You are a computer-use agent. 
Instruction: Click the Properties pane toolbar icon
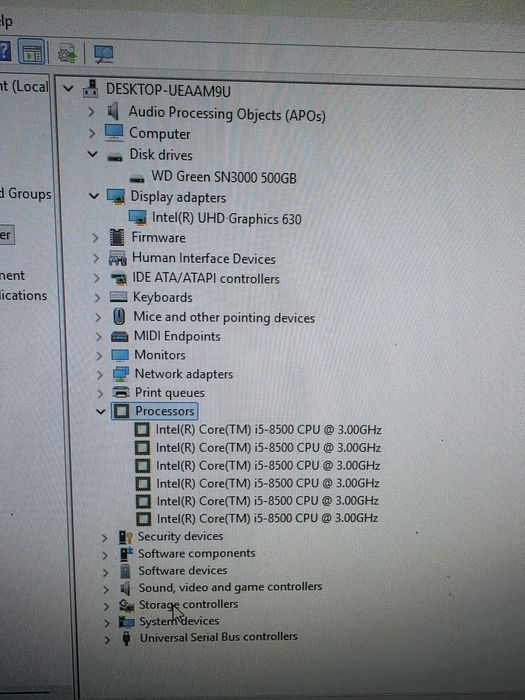(x=32, y=52)
